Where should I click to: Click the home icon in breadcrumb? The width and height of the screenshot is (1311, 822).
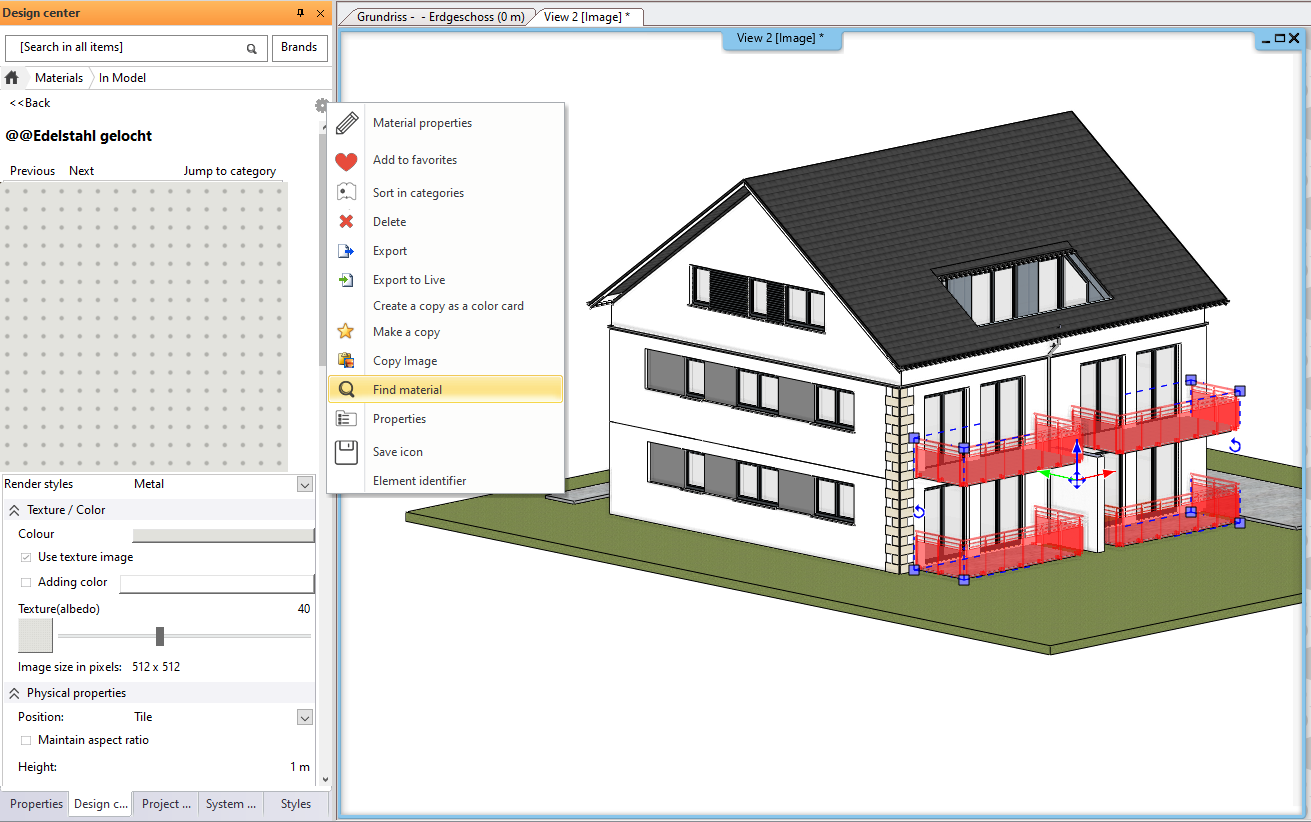point(12,78)
